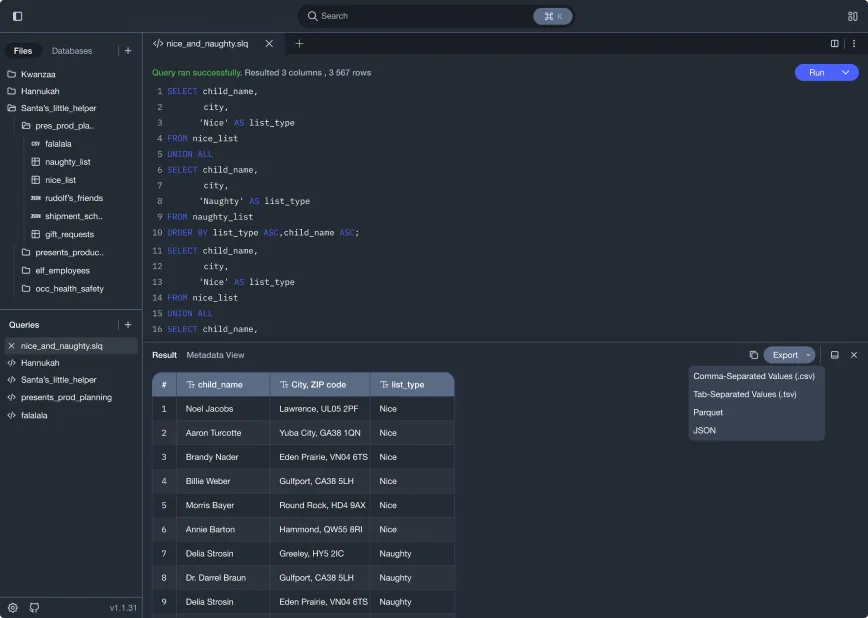Export as Comma-Separated Values (.csv)
Image resolution: width=868 pixels, height=618 pixels.
[x=754, y=376]
